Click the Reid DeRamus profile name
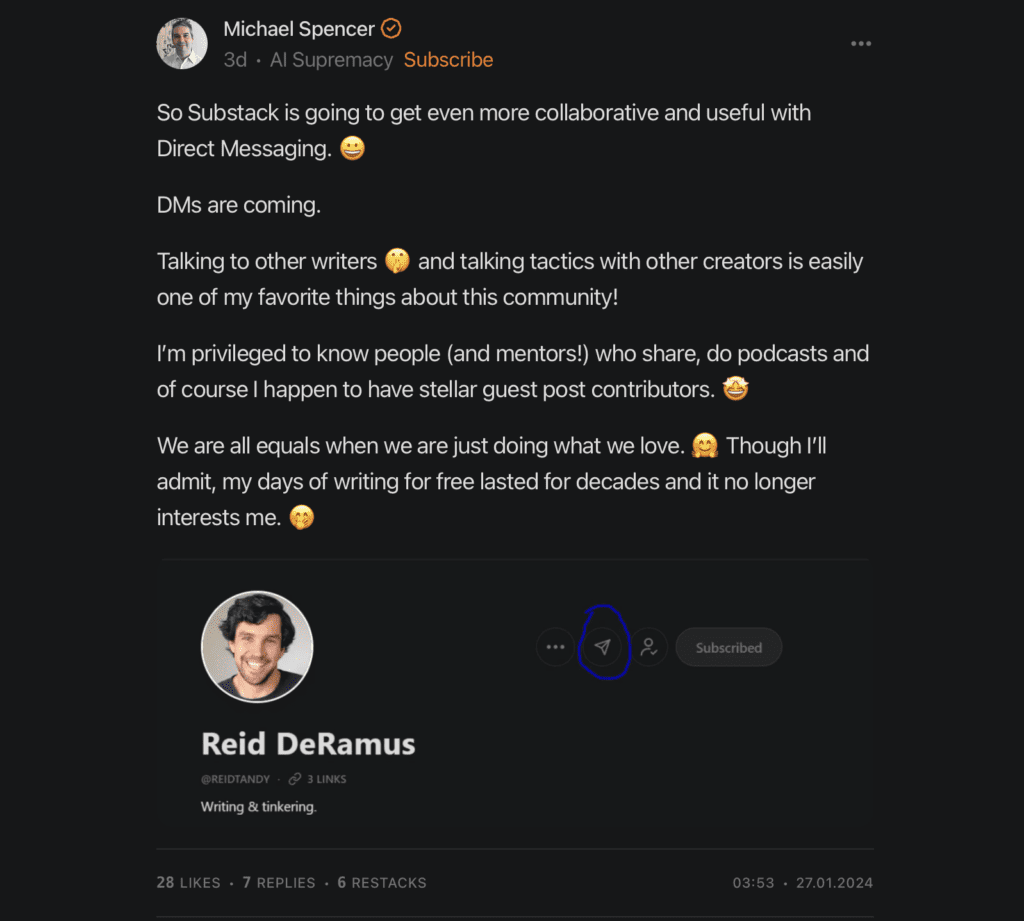Screen dimensions: 1024x921 (308, 744)
